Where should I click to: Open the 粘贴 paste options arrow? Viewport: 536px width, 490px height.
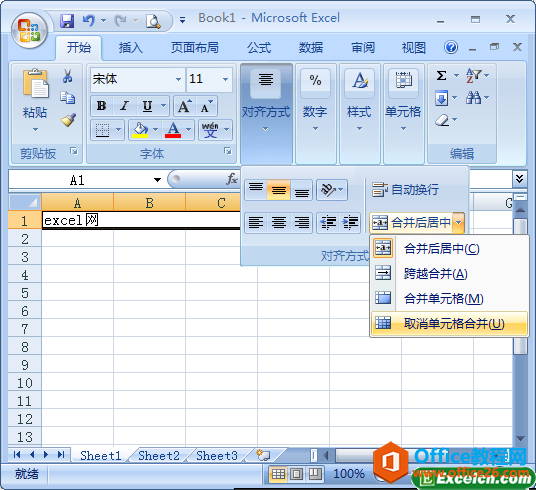click(35, 129)
